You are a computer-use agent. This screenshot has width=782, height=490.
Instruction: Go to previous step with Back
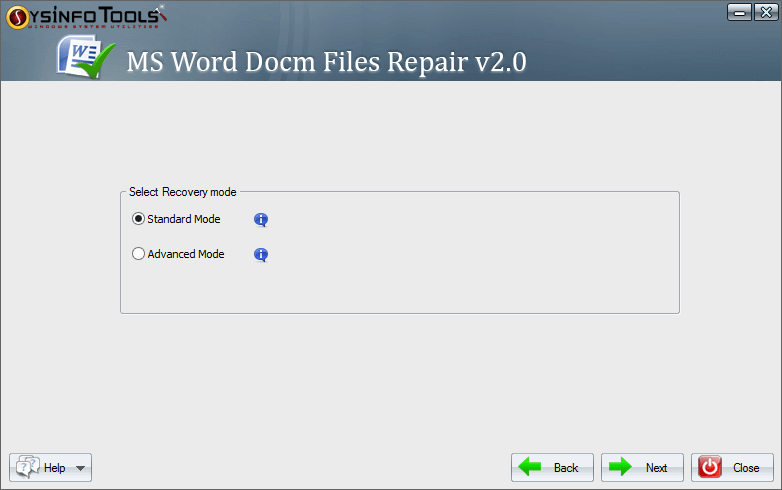pyautogui.click(x=552, y=468)
